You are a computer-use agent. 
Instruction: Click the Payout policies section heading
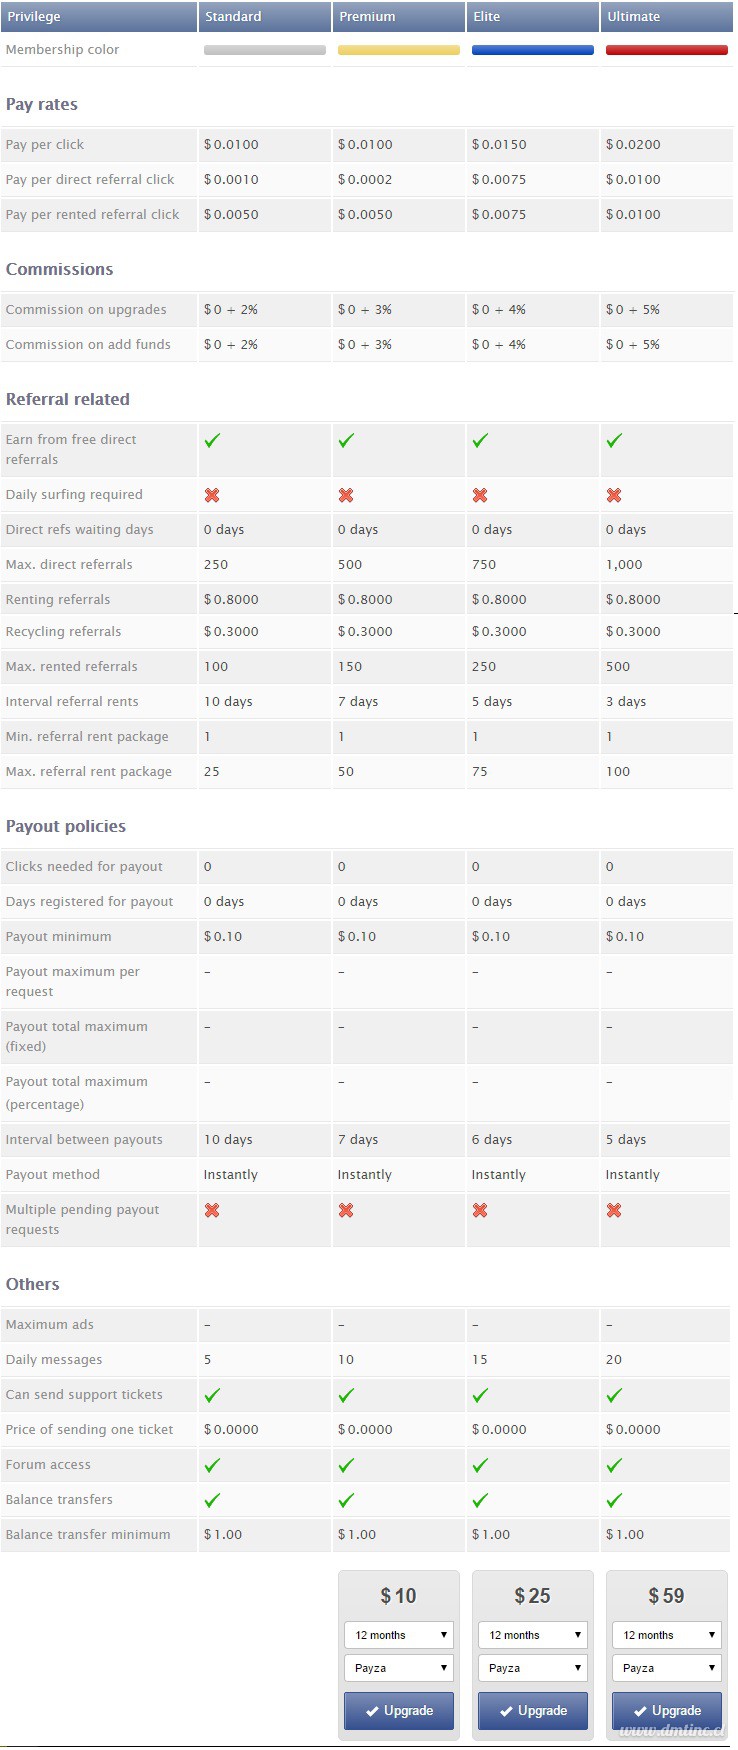pos(66,826)
